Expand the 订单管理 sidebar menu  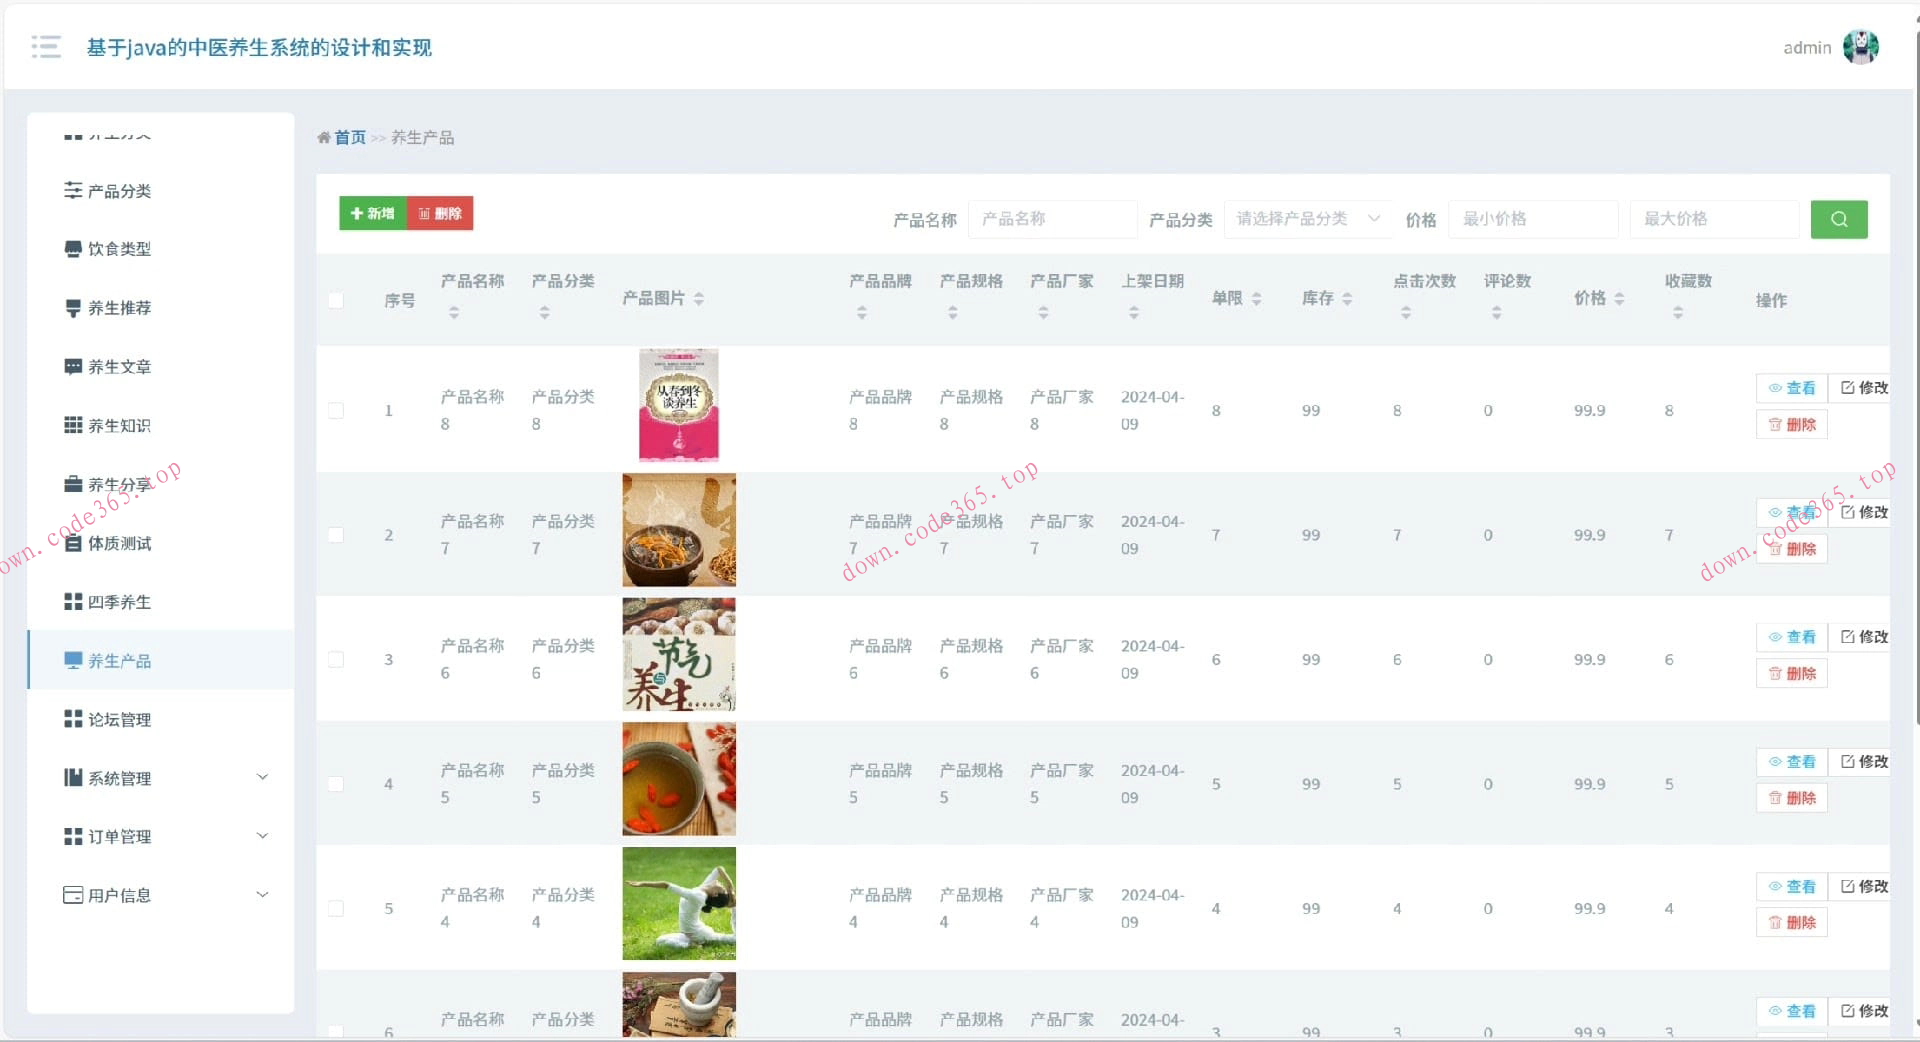click(x=160, y=836)
